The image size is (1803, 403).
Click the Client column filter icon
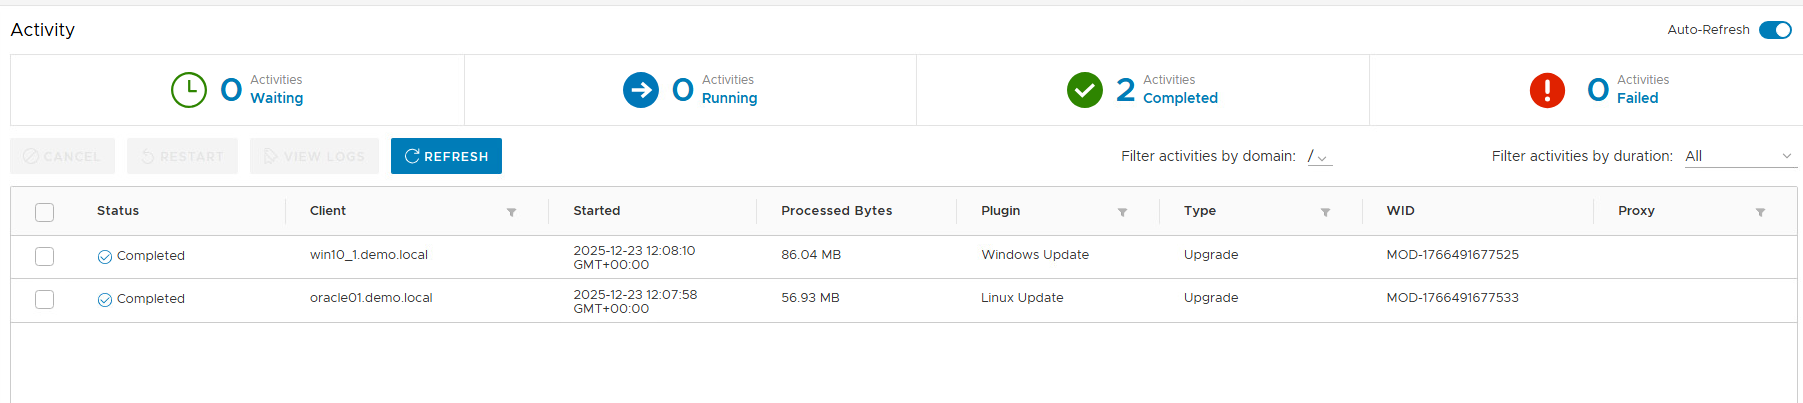511,212
